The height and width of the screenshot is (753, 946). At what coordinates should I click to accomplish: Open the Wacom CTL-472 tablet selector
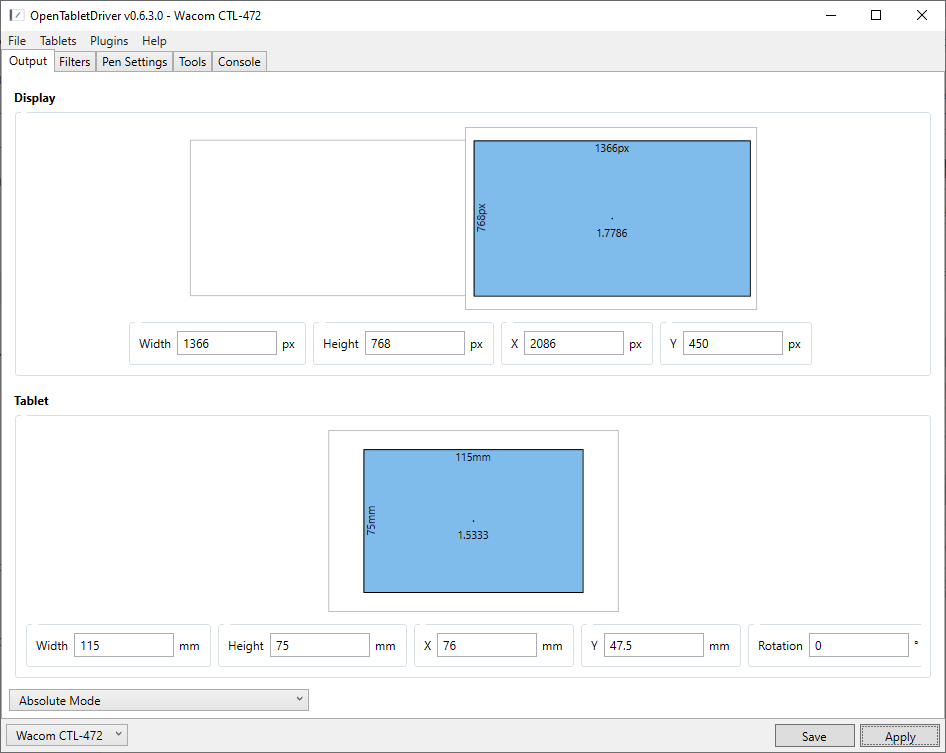(x=67, y=735)
